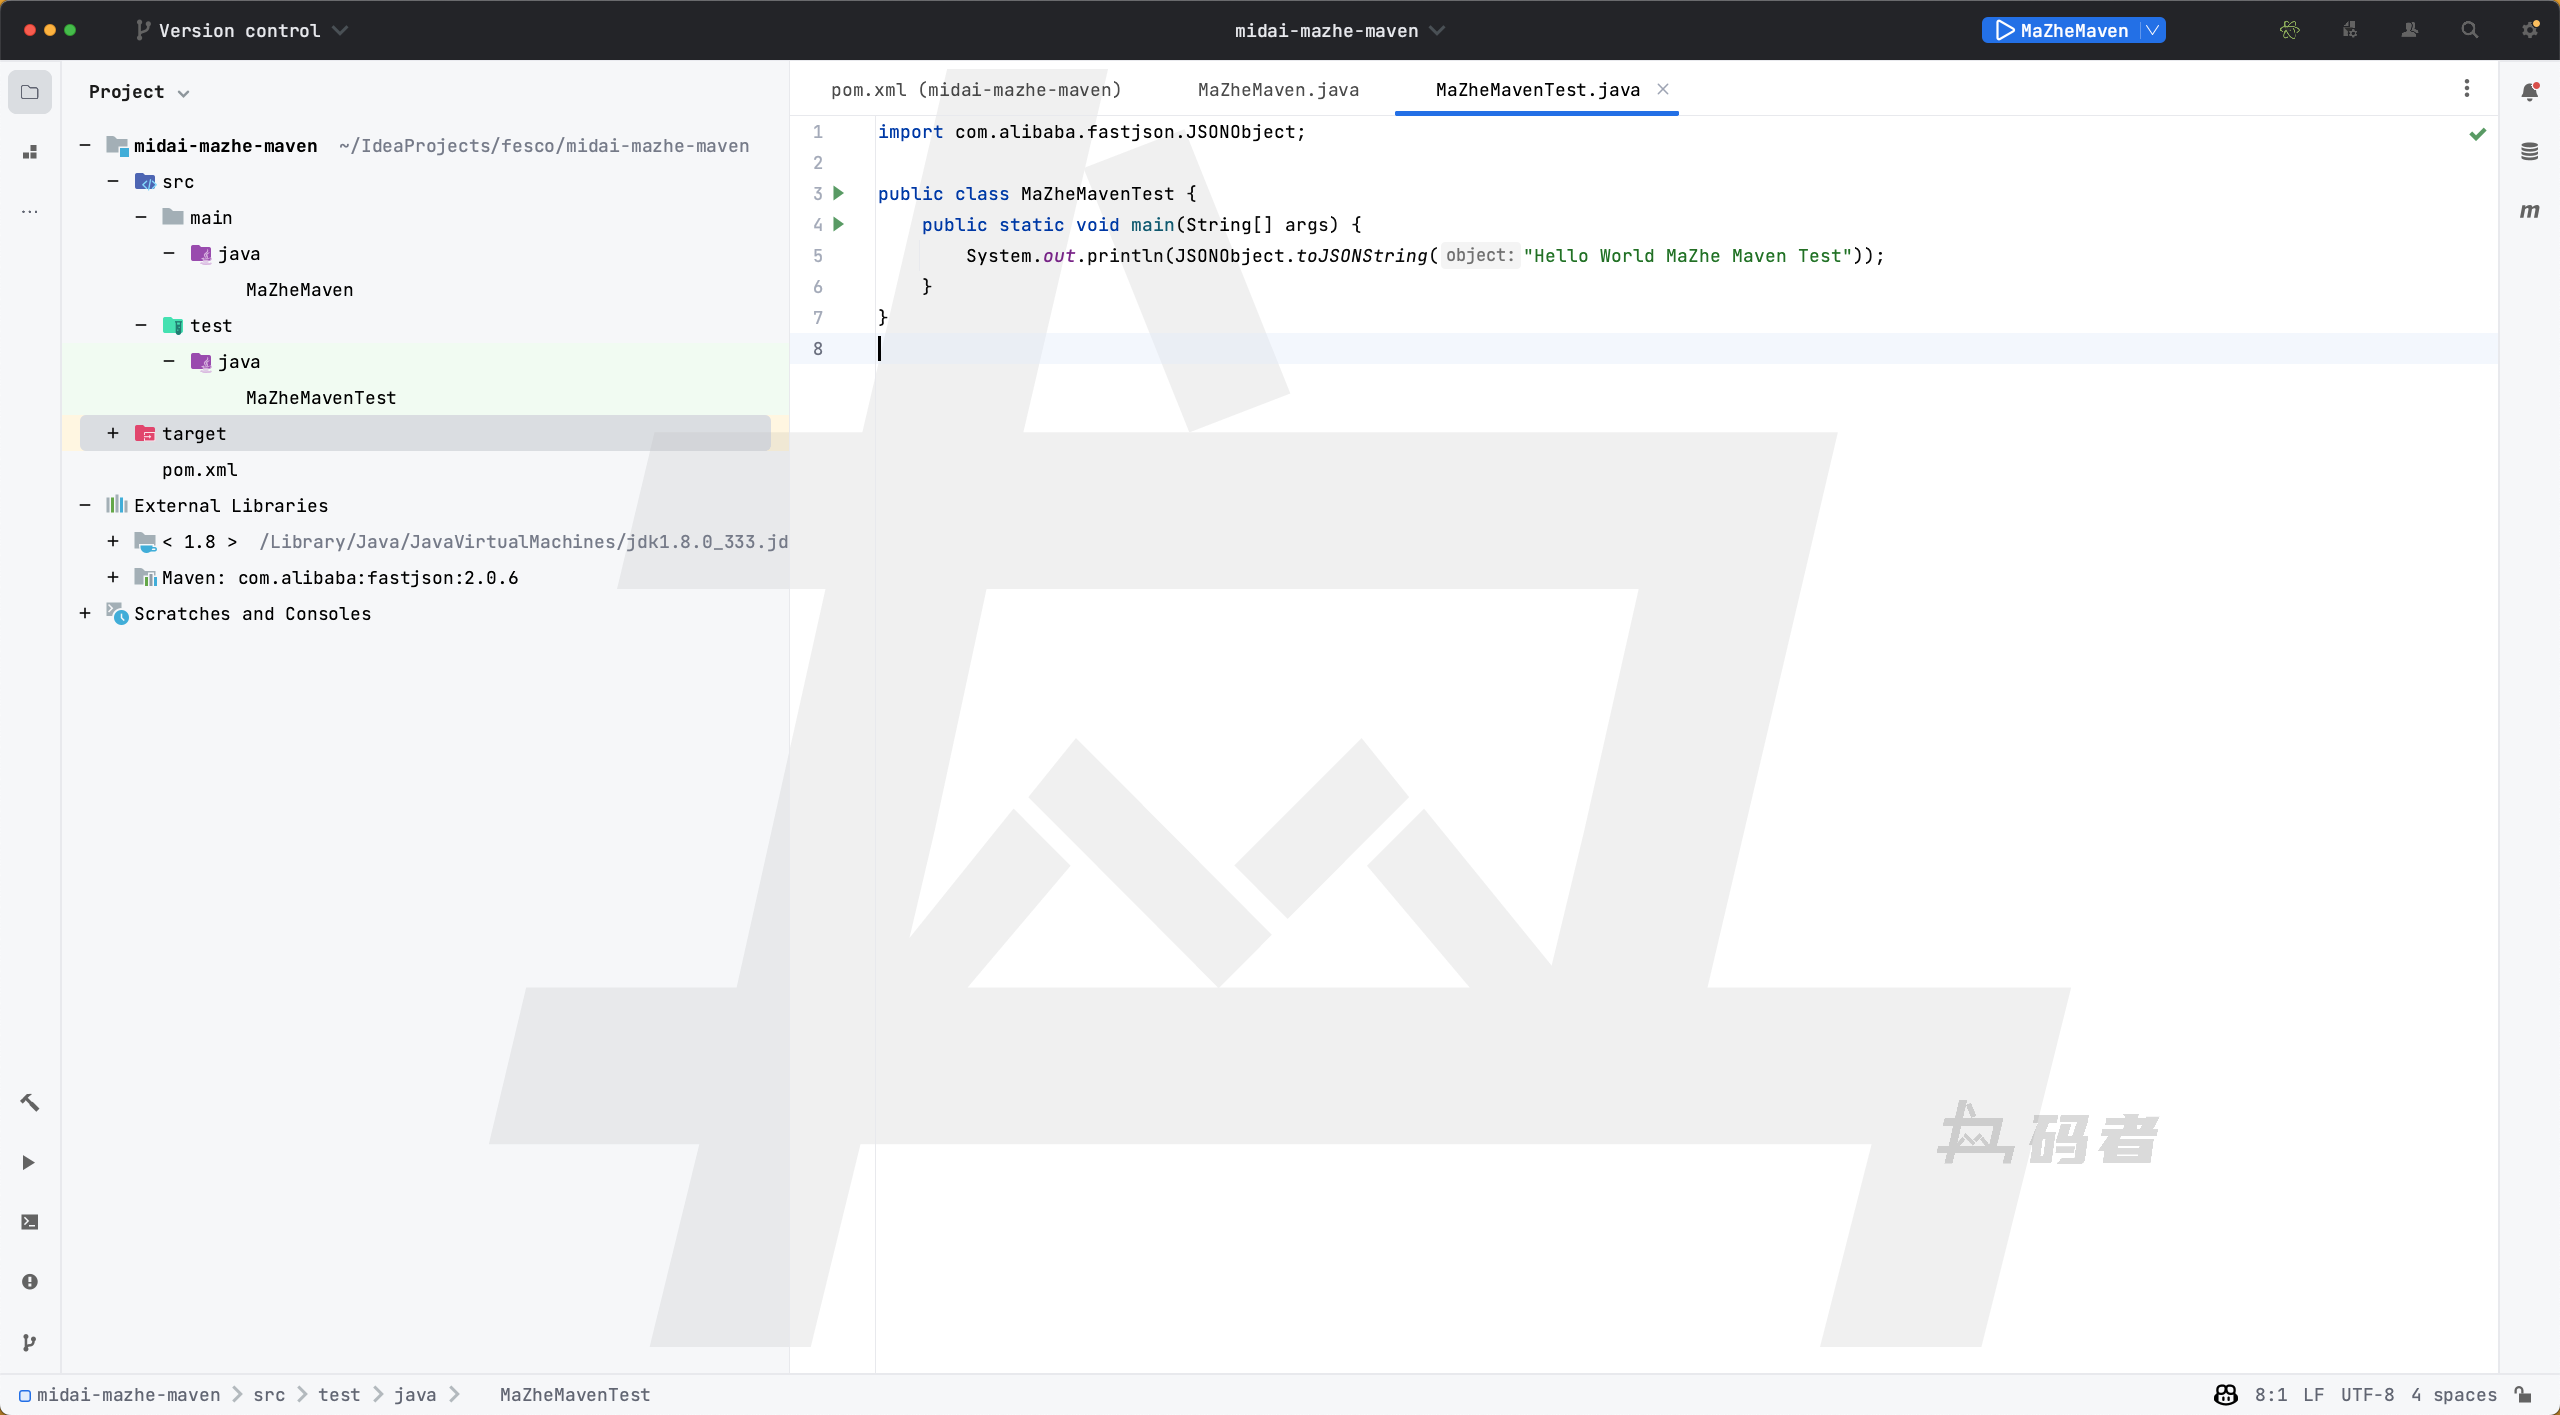Viewport: 2560px width, 1415px height.
Task: Open the Problems tool window icon
Action: [x=30, y=1282]
